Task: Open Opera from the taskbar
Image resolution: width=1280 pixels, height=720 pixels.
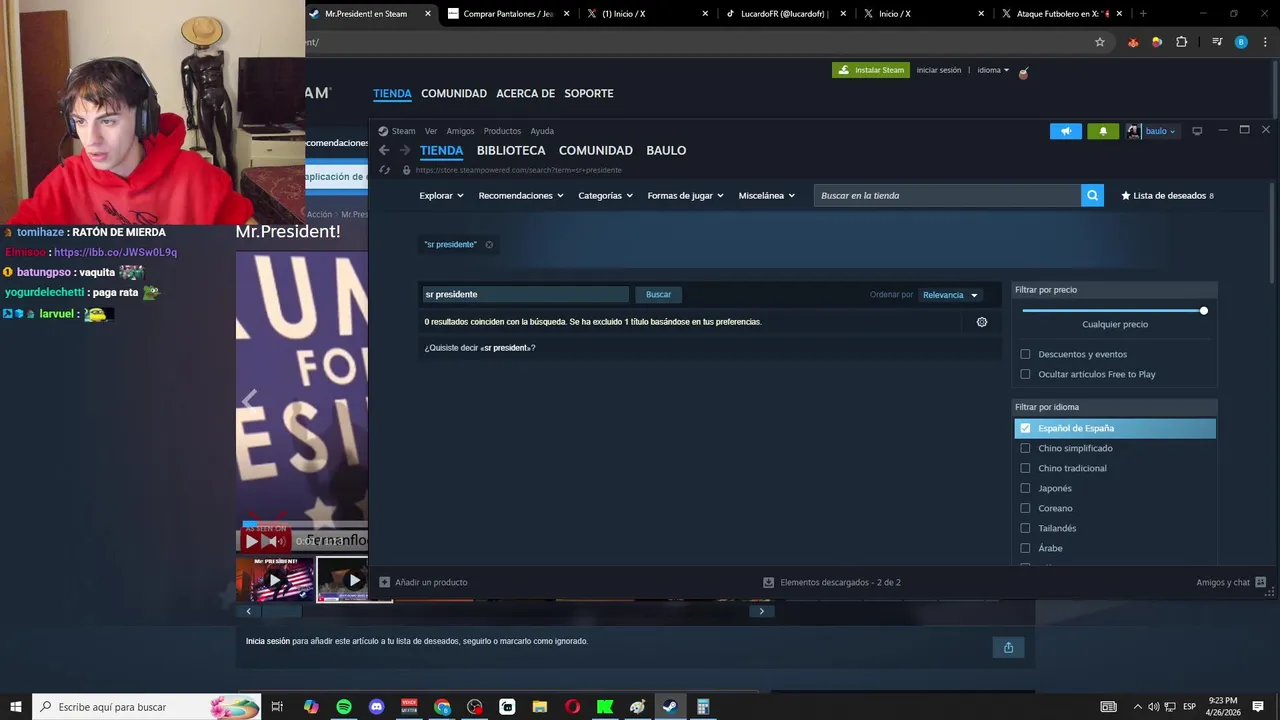Action: point(572,707)
